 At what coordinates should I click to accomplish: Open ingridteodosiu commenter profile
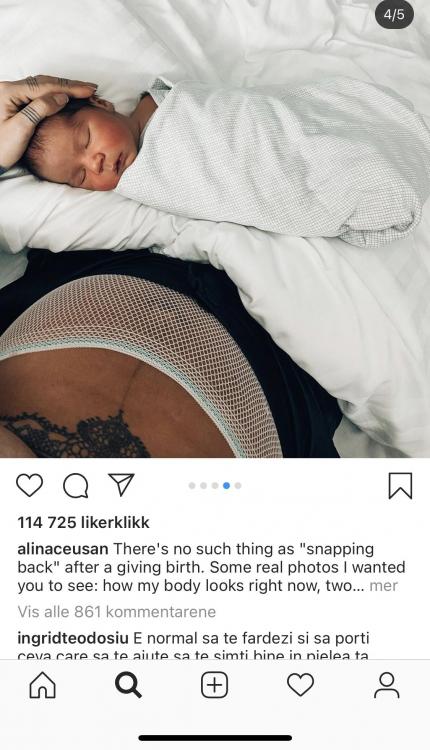73,638
